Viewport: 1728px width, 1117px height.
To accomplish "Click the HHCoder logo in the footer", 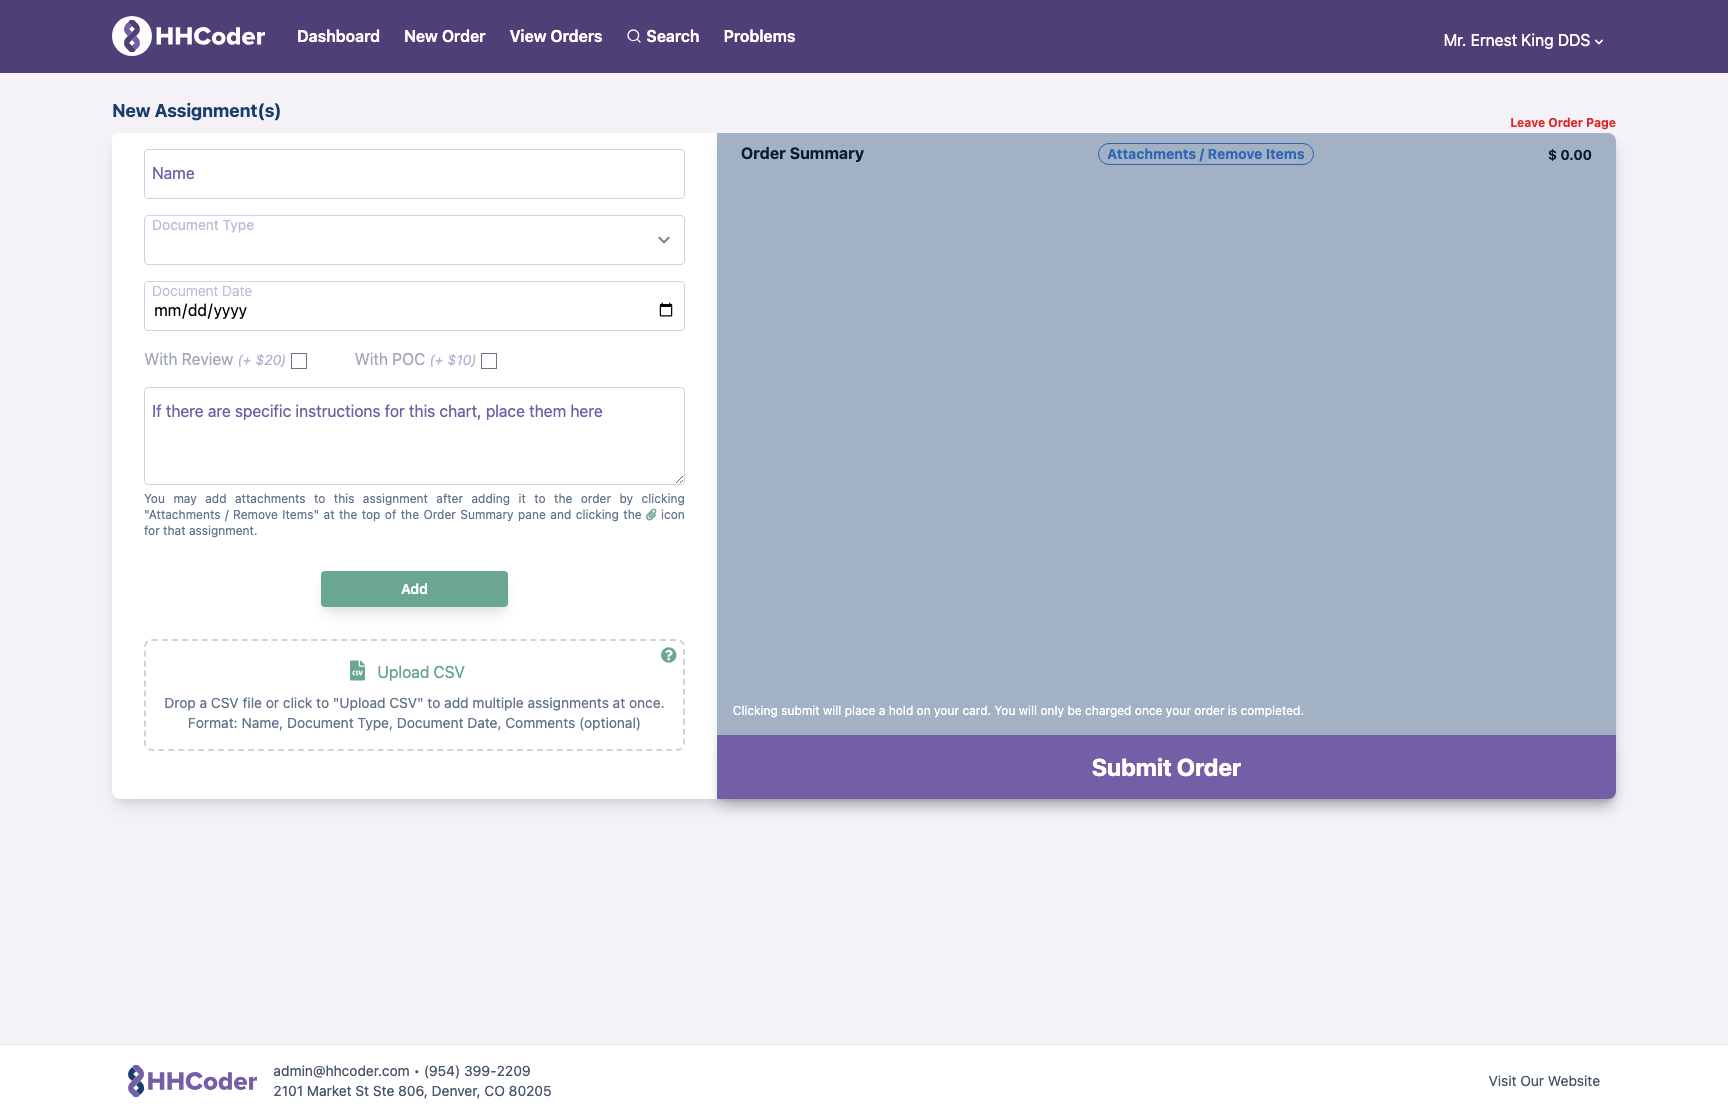I will (191, 1080).
